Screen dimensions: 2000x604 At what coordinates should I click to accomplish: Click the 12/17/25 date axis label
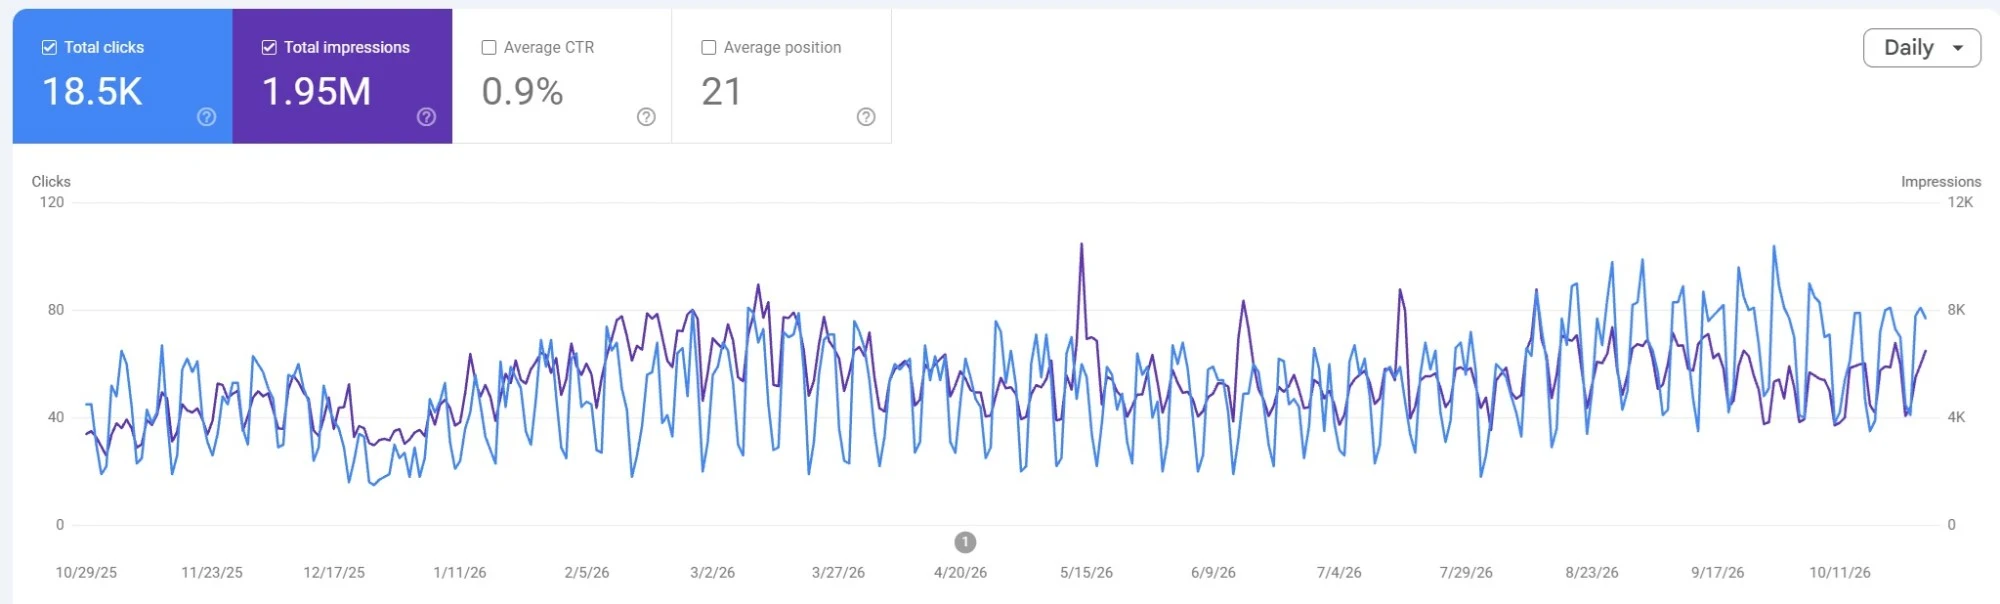tap(334, 573)
